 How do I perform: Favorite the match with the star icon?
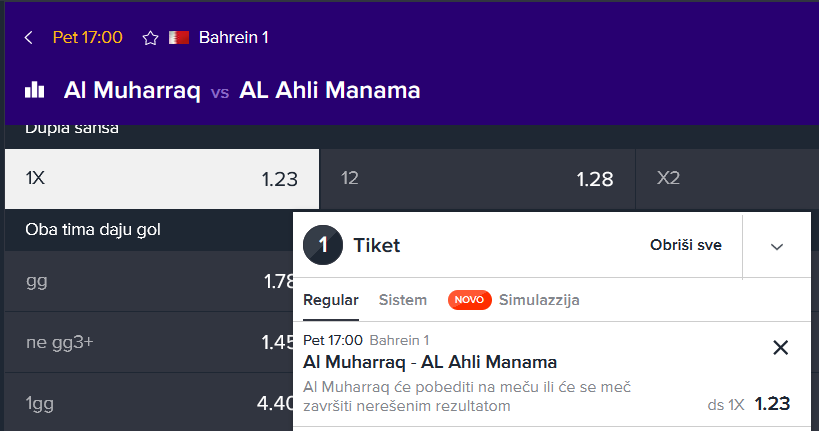(150, 38)
